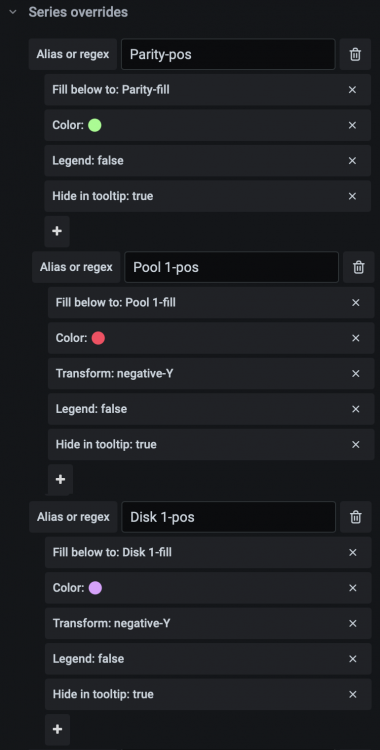Open the red Pool 1-pos color swatch

98,338
